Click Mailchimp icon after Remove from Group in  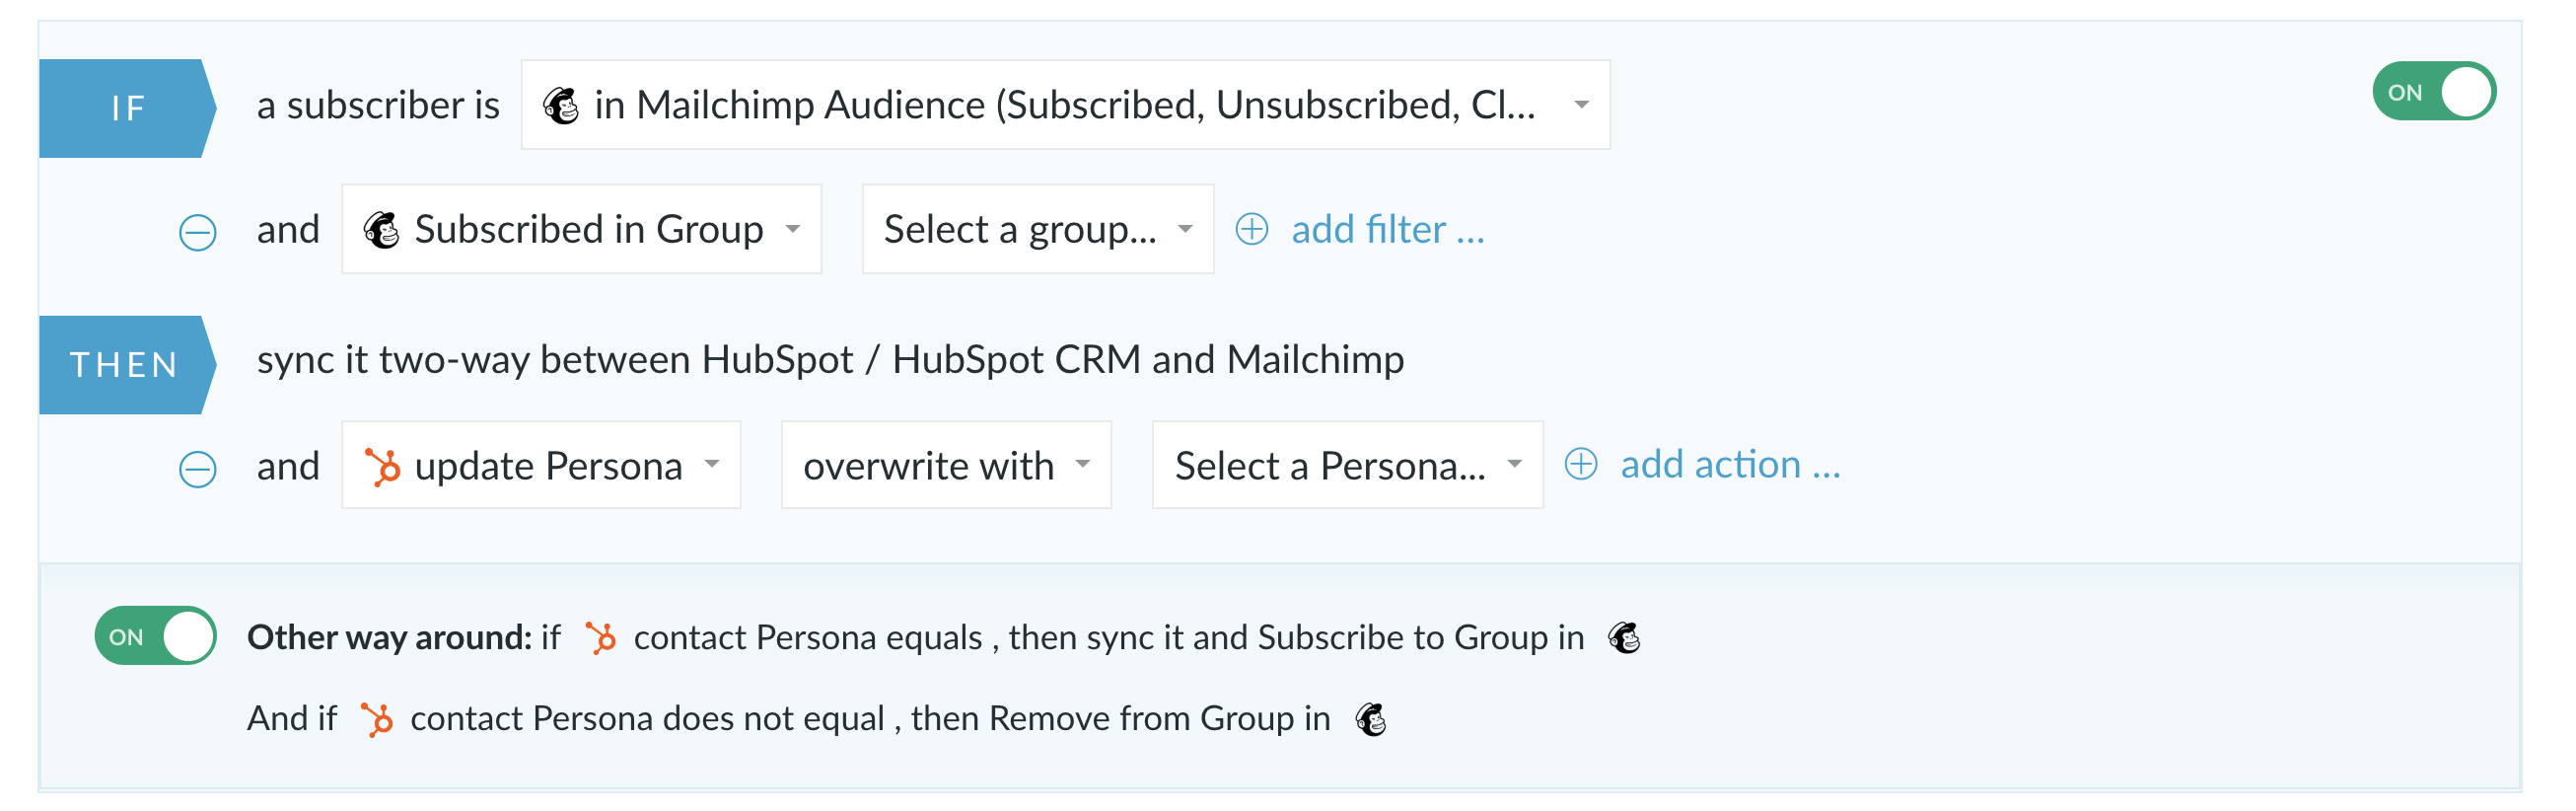point(1371,718)
